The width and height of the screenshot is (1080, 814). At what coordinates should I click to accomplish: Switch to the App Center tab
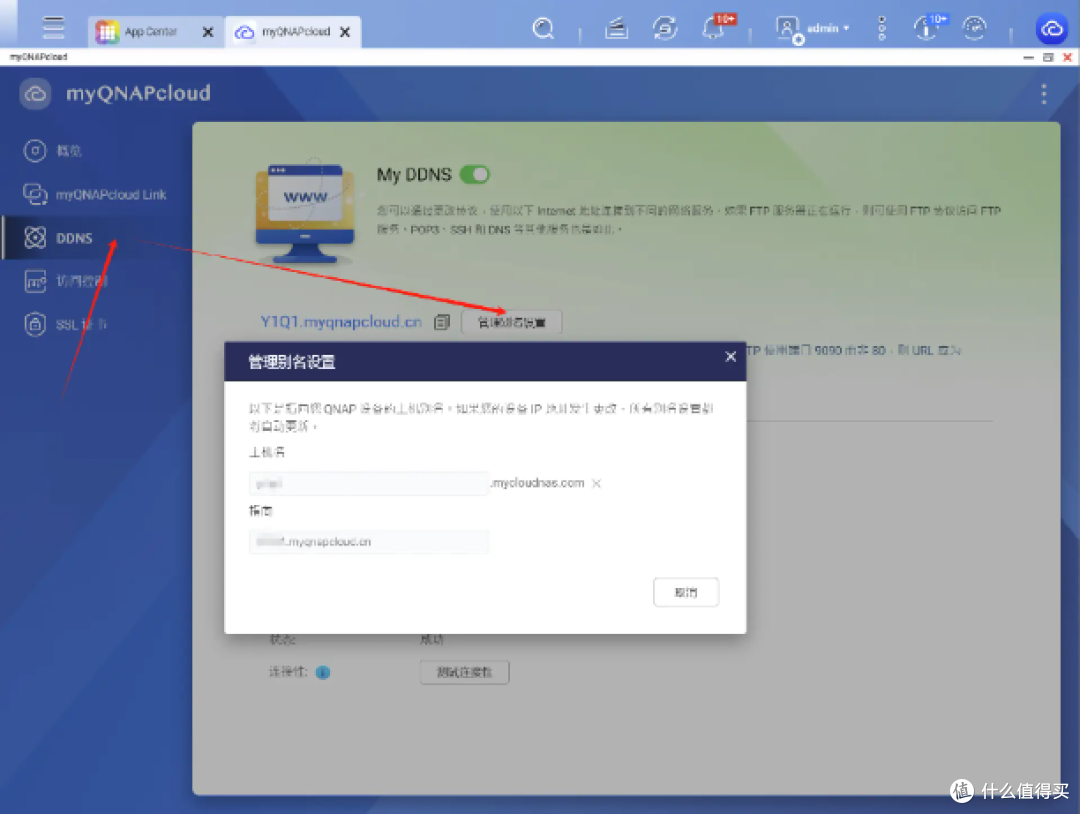(x=156, y=32)
